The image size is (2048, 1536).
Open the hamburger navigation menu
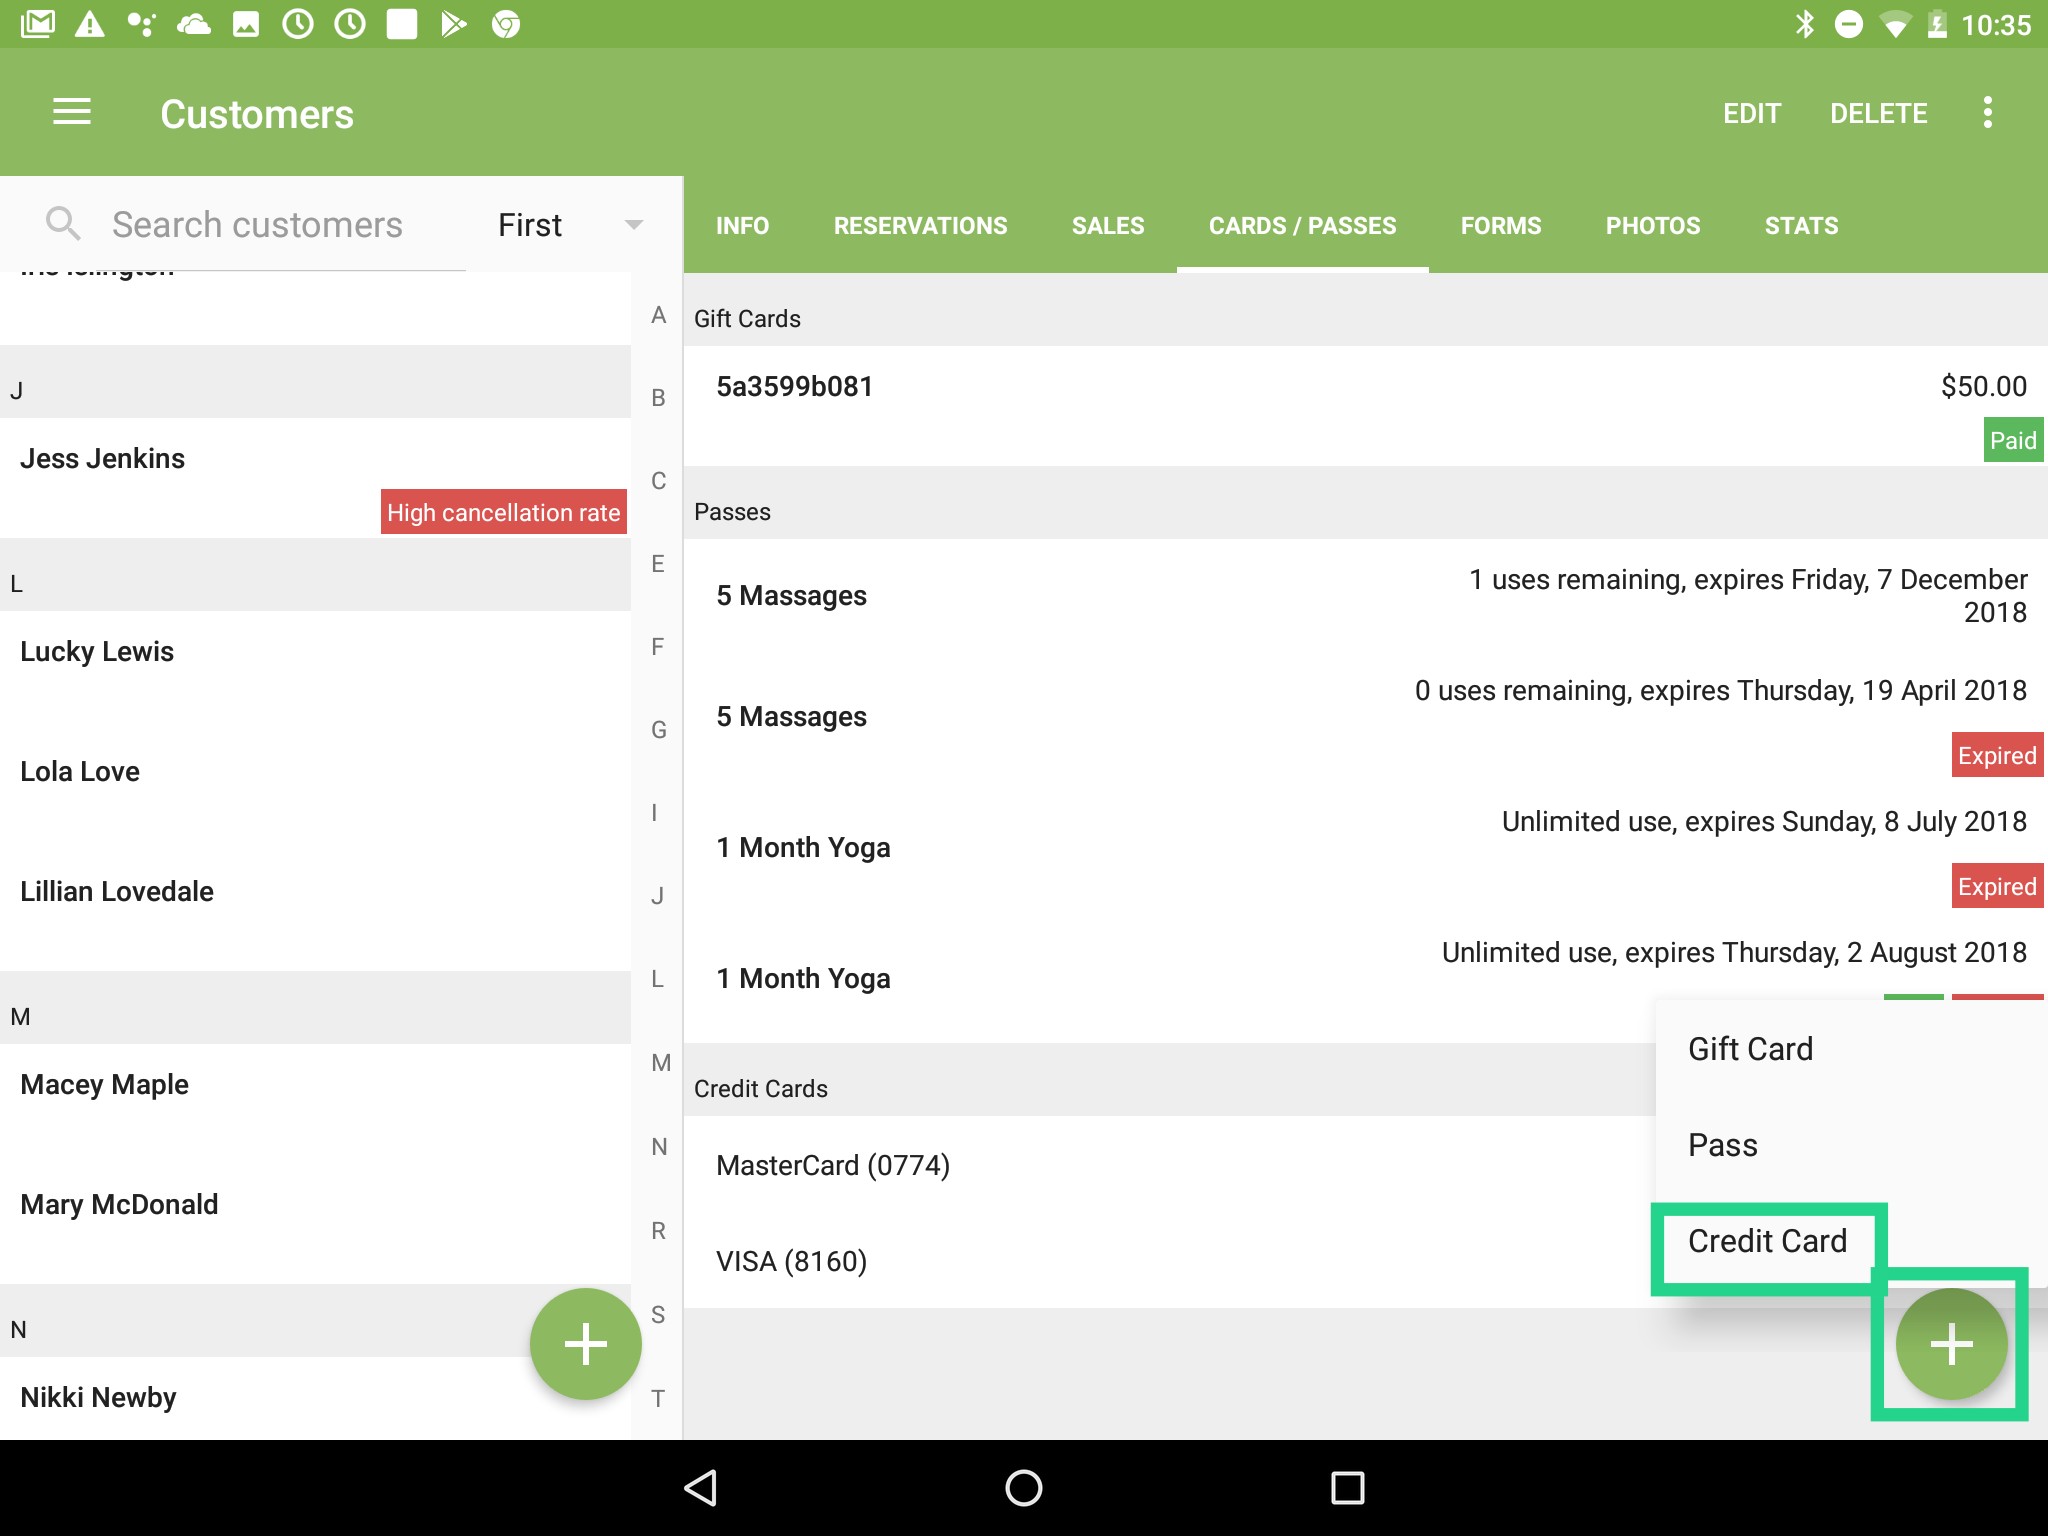(x=71, y=113)
